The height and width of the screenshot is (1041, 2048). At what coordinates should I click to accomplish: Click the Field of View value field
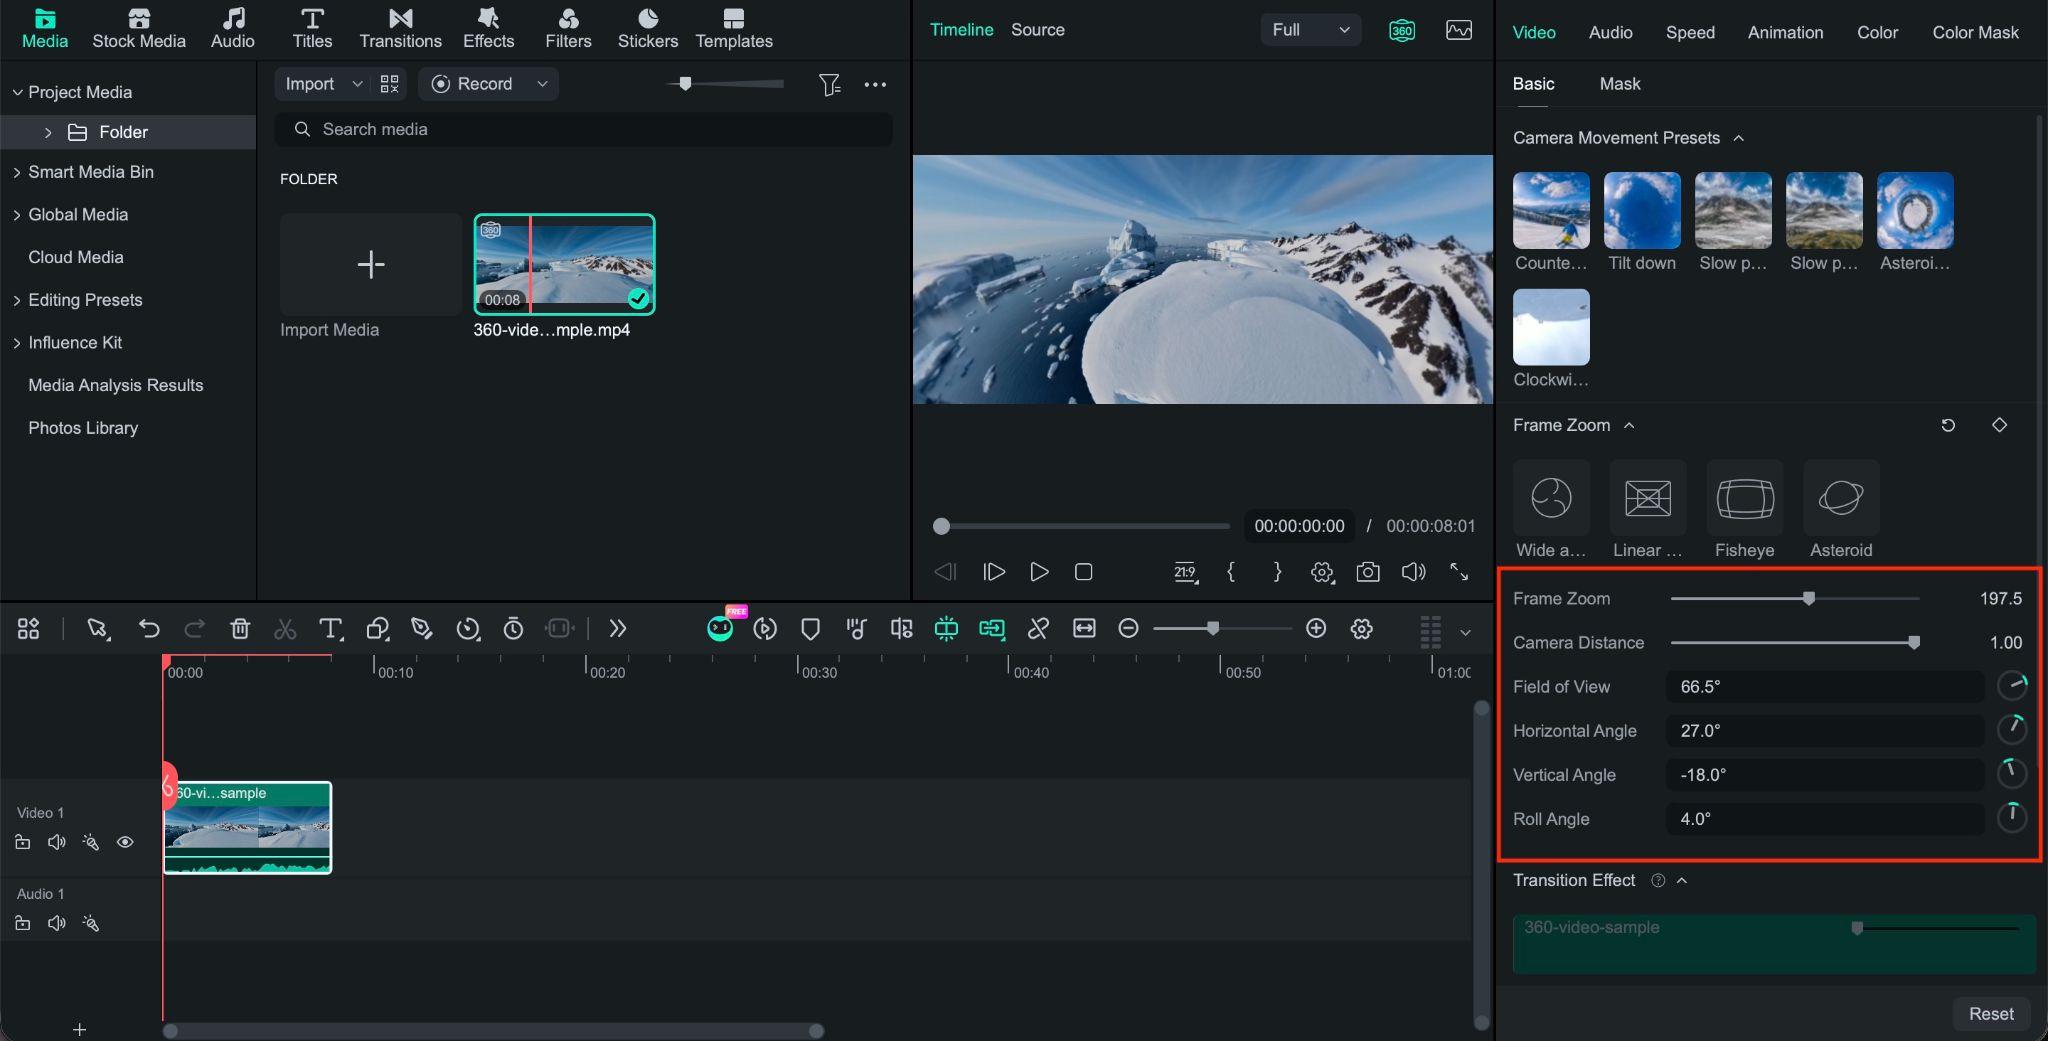1825,687
